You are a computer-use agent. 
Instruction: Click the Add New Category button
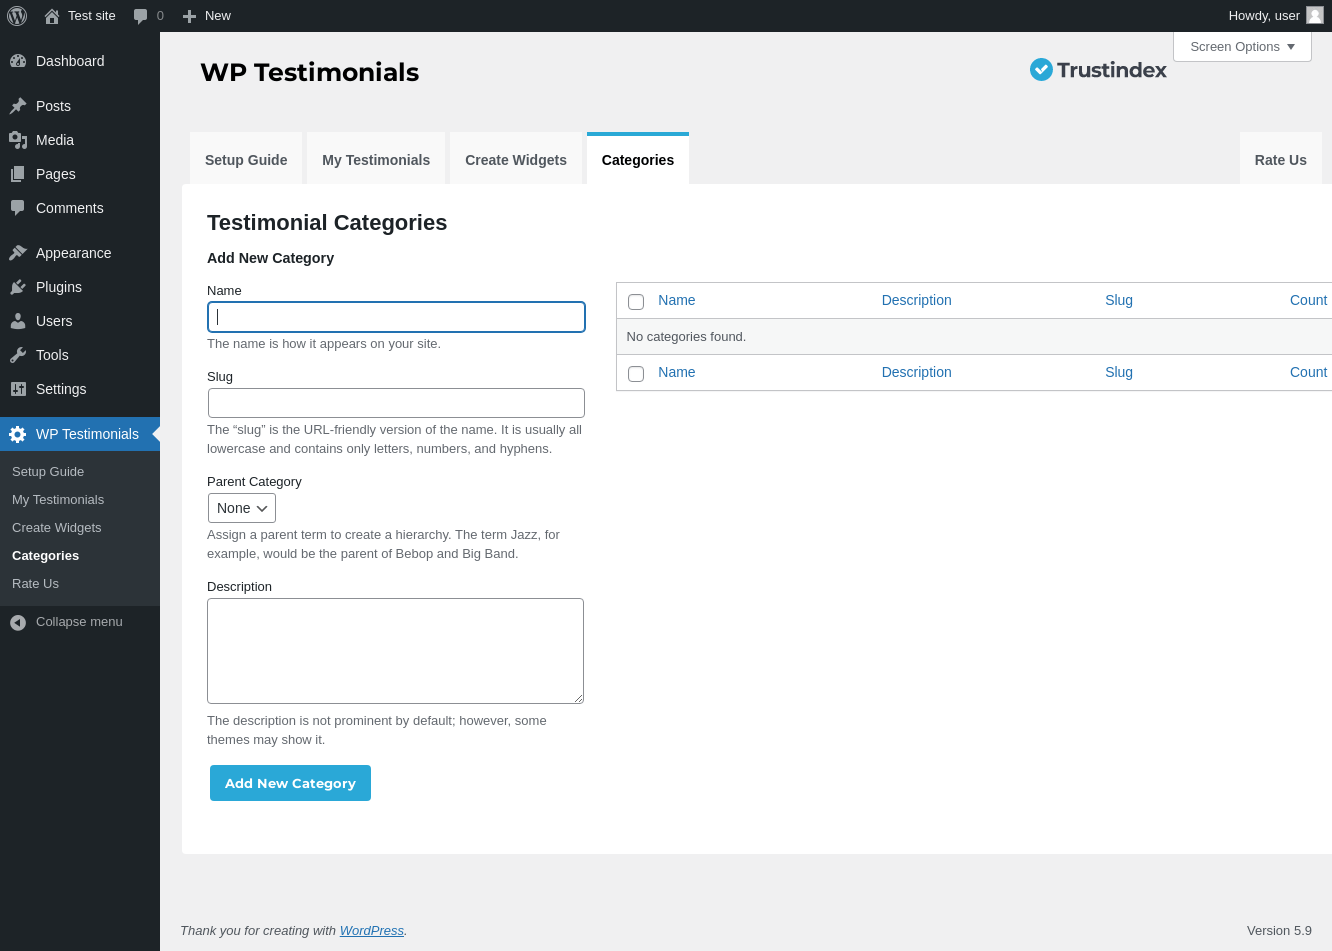point(290,783)
